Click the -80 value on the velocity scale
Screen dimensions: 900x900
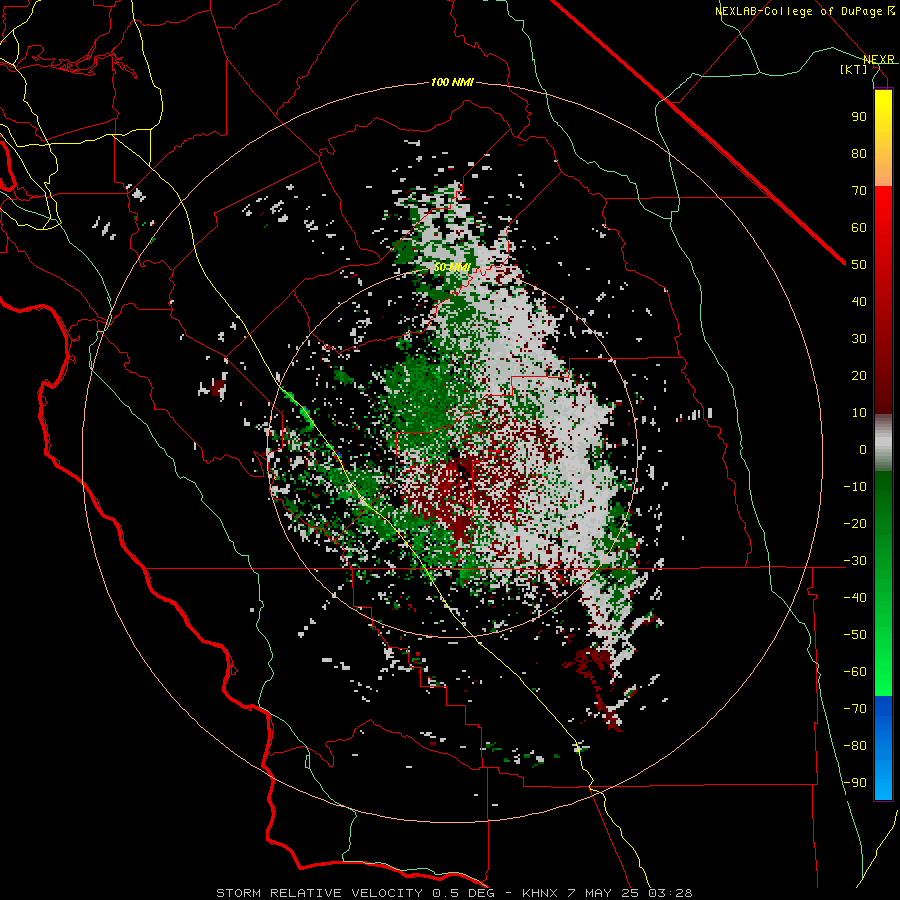[855, 746]
